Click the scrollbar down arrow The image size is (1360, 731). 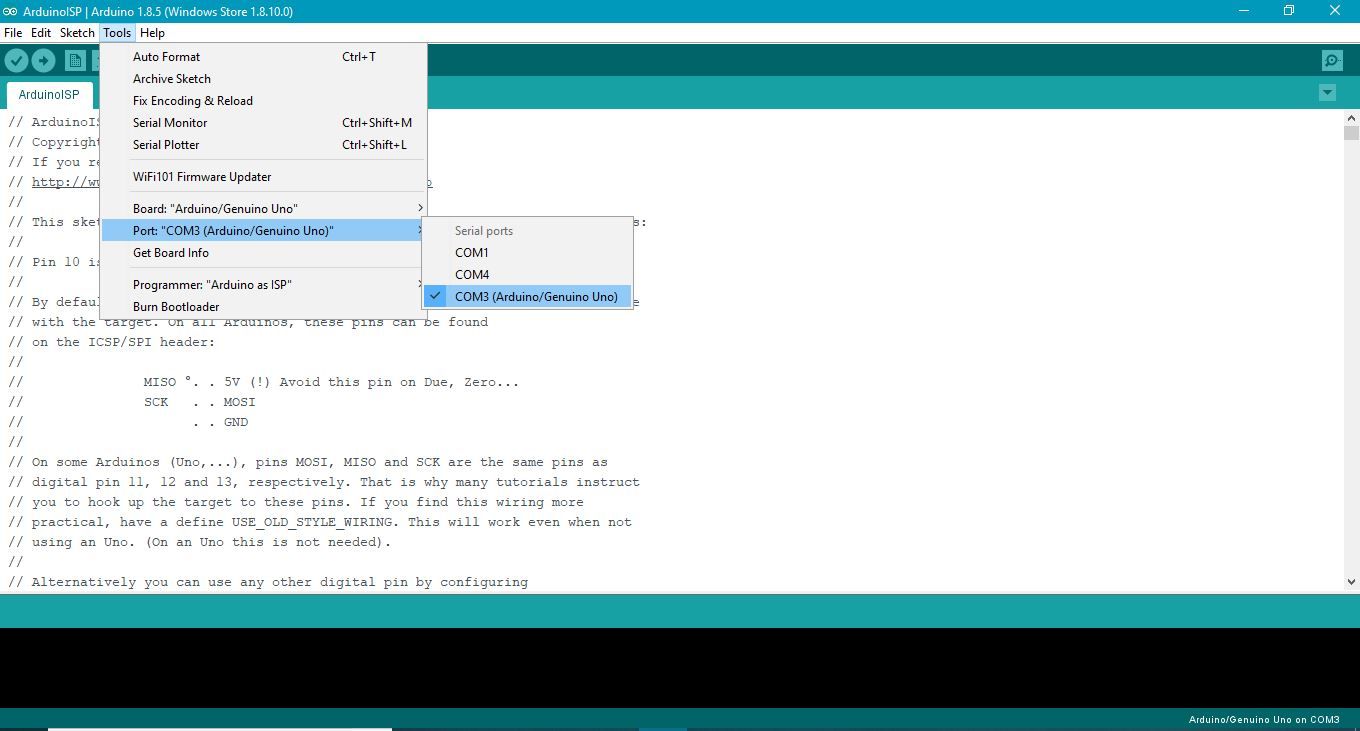click(1352, 581)
